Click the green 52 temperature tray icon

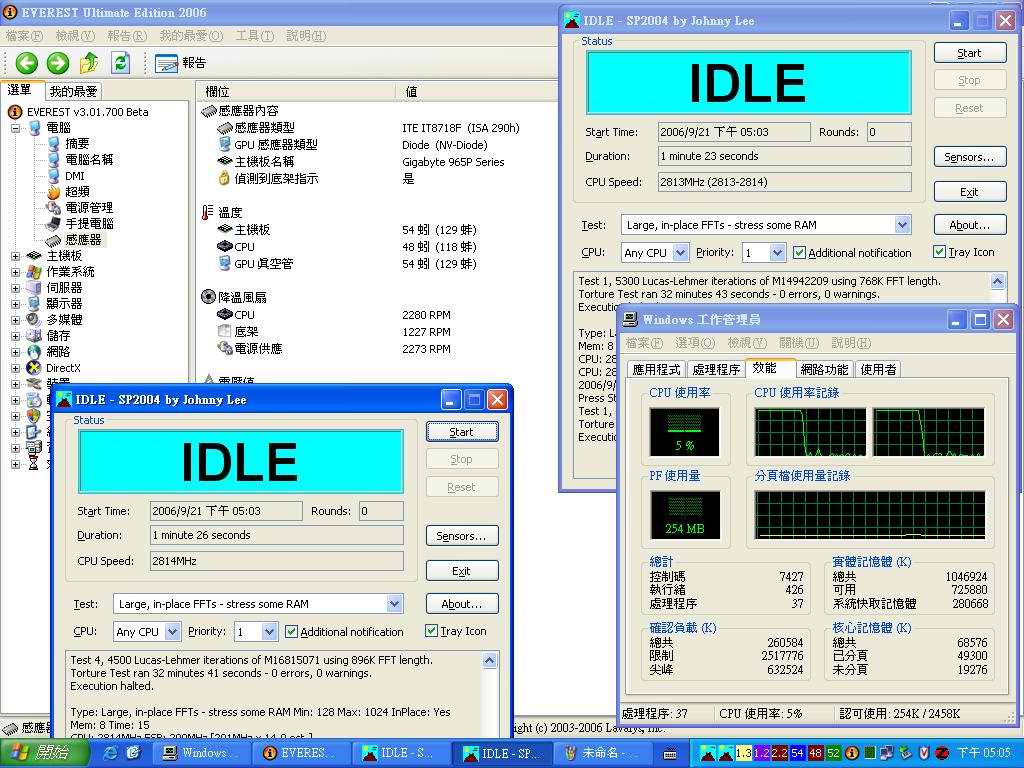pos(833,753)
